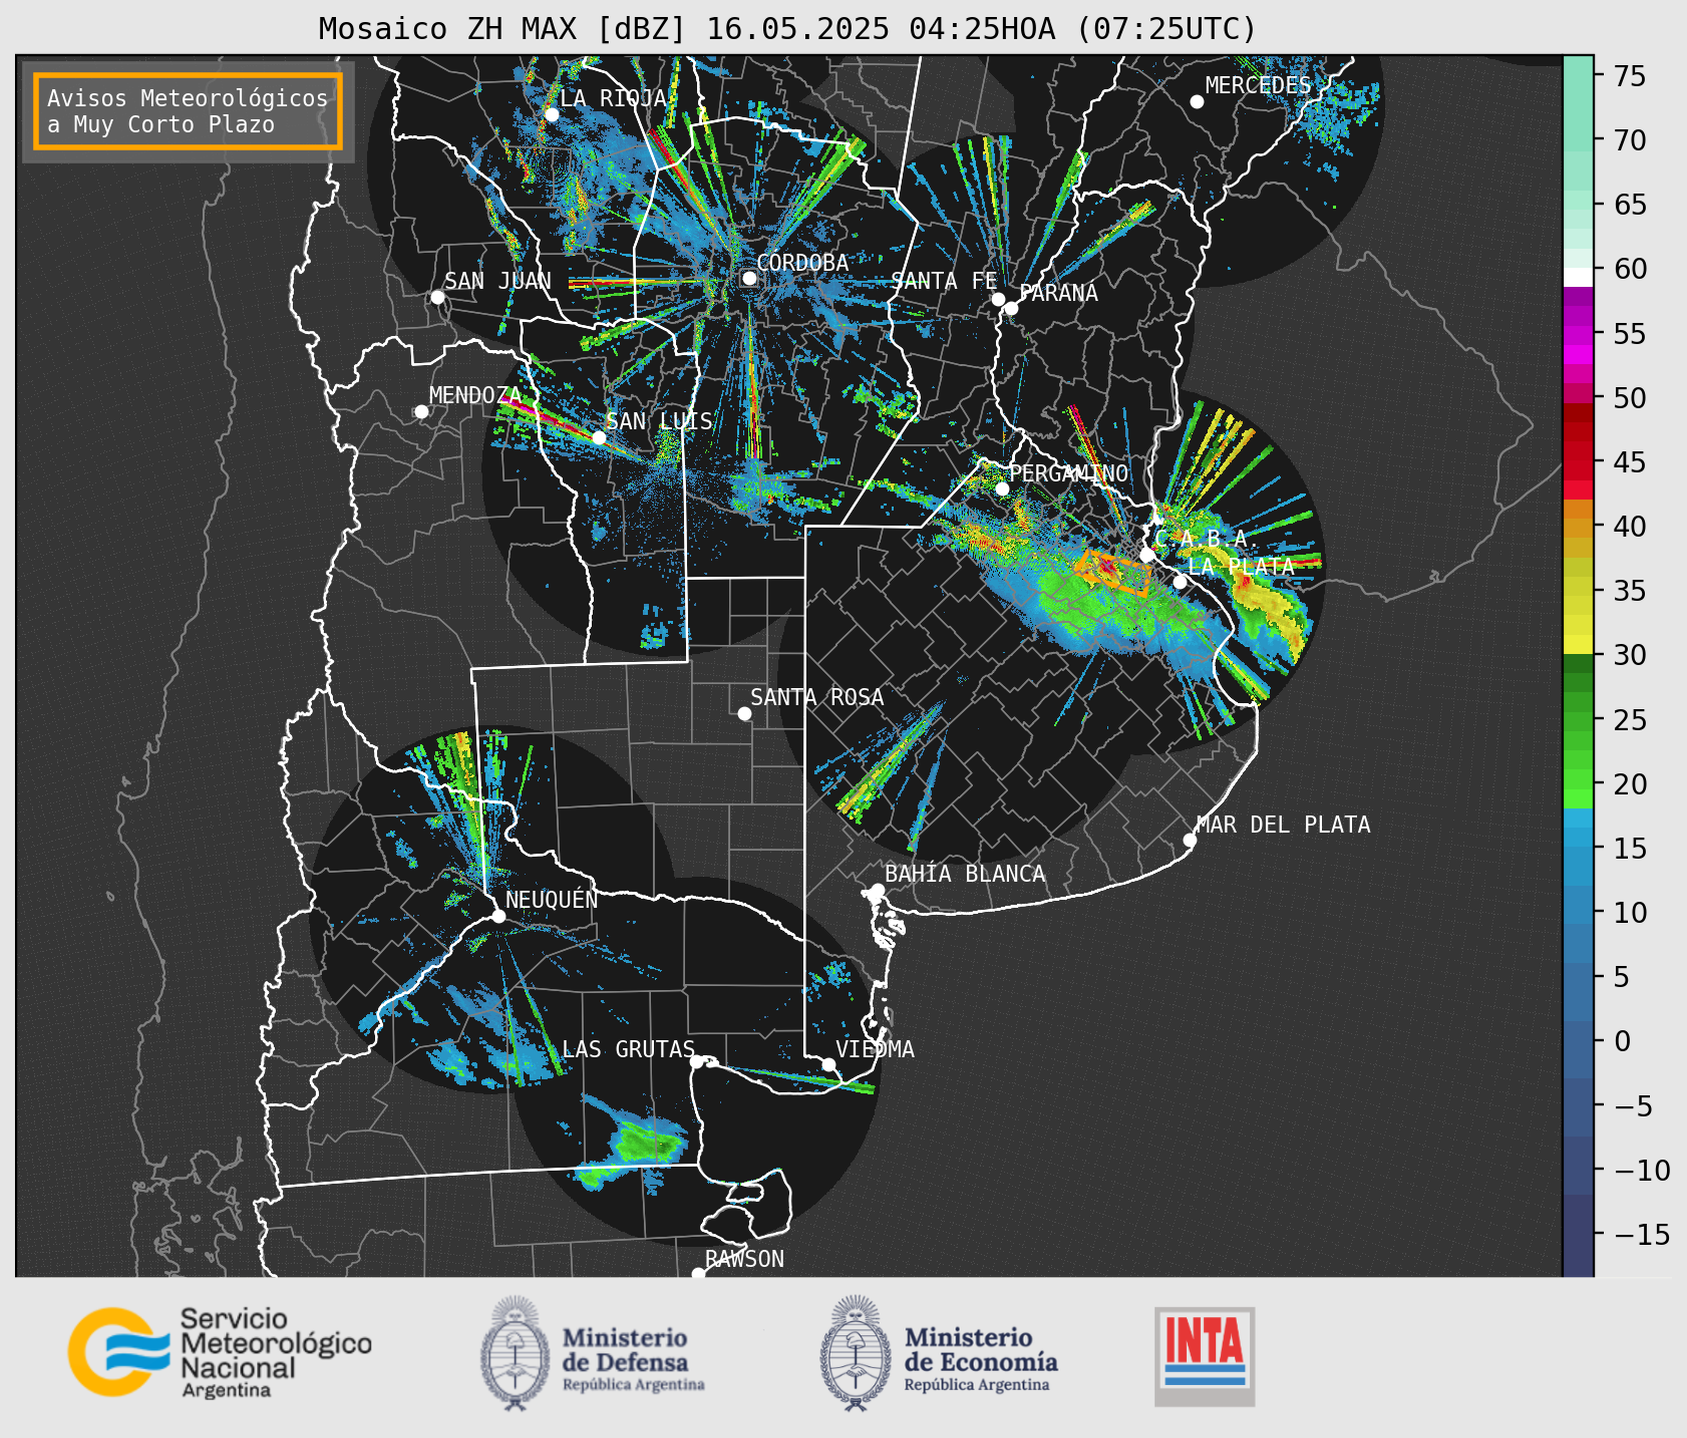Click the BAHÍA BLANCA label
The image size is (1687, 1438).
click(965, 874)
